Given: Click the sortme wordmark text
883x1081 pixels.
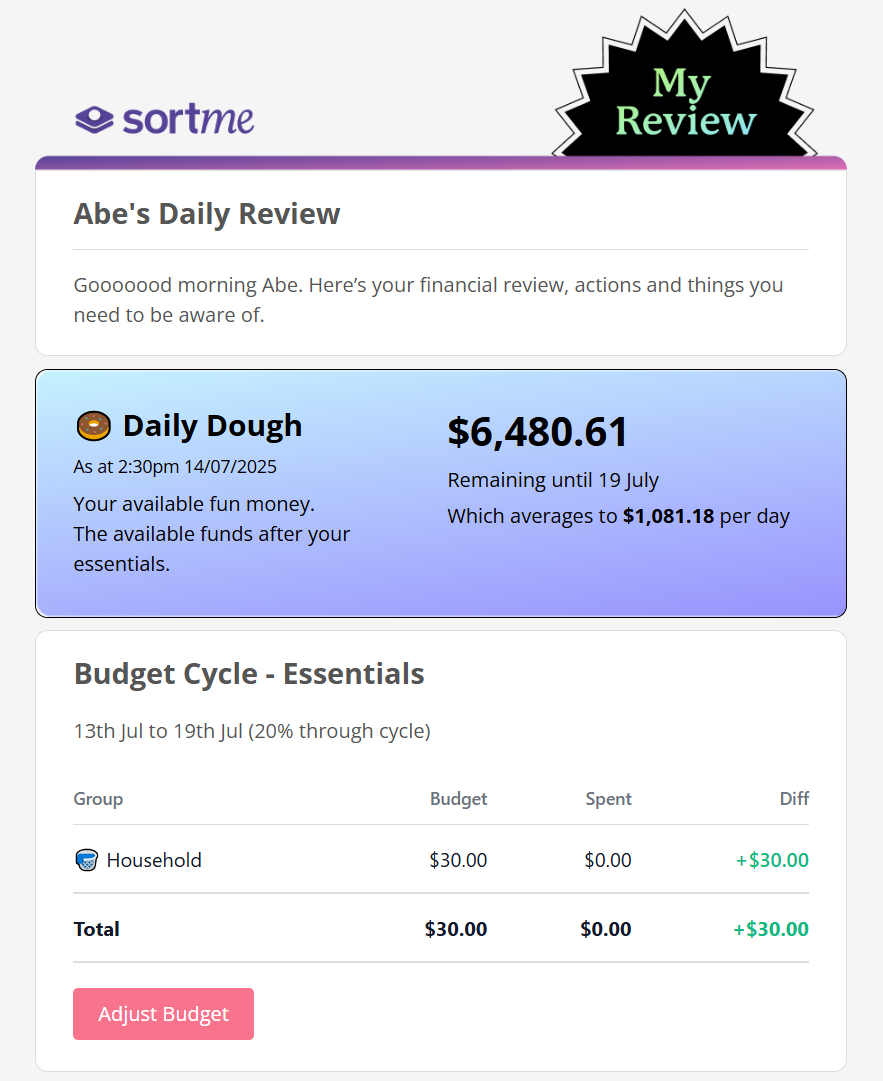Looking at the screenshot, I should click(188, 119).
